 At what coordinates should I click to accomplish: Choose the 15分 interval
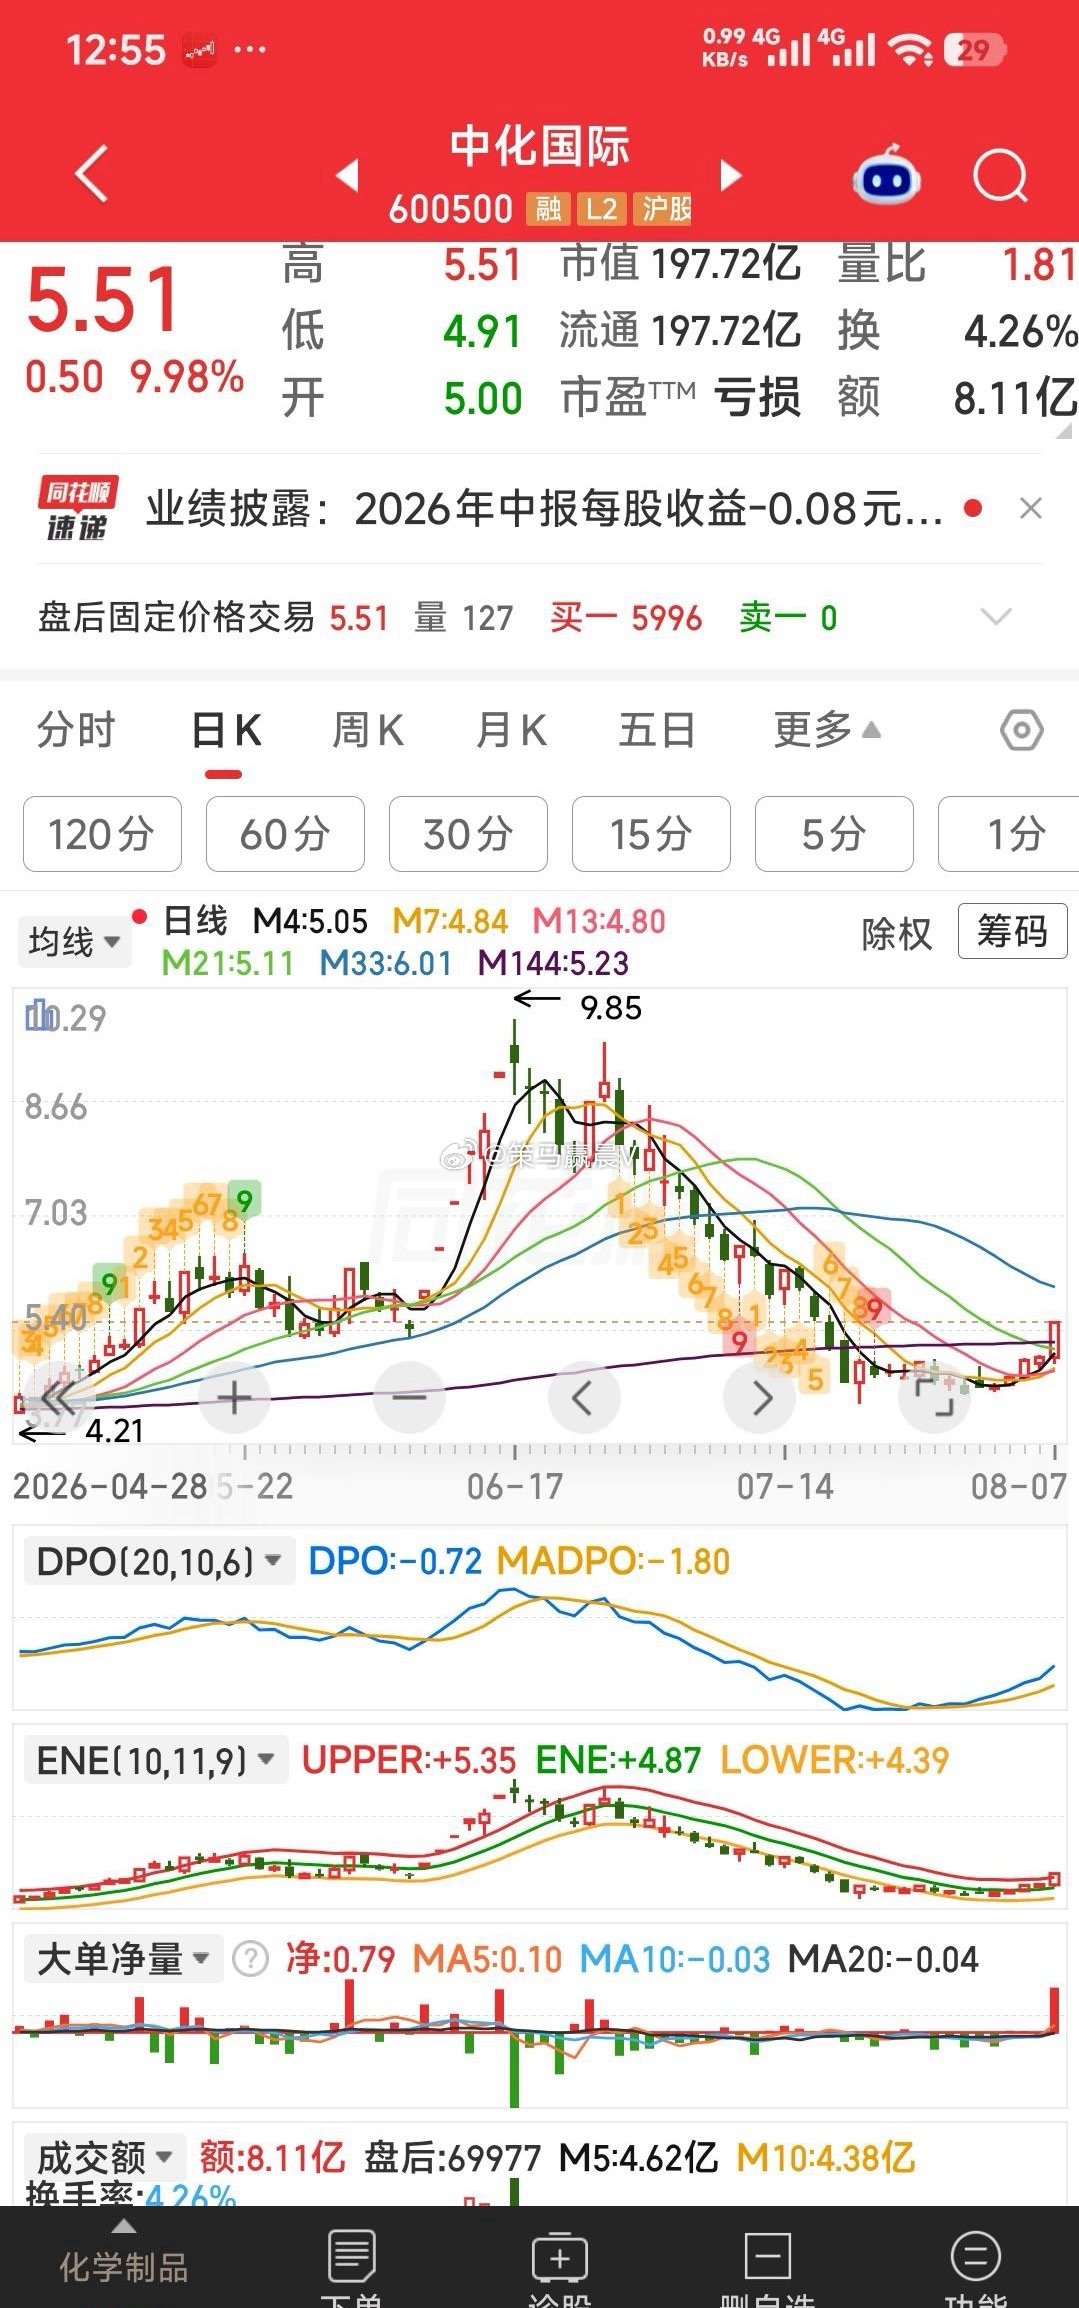coord(651,834)
